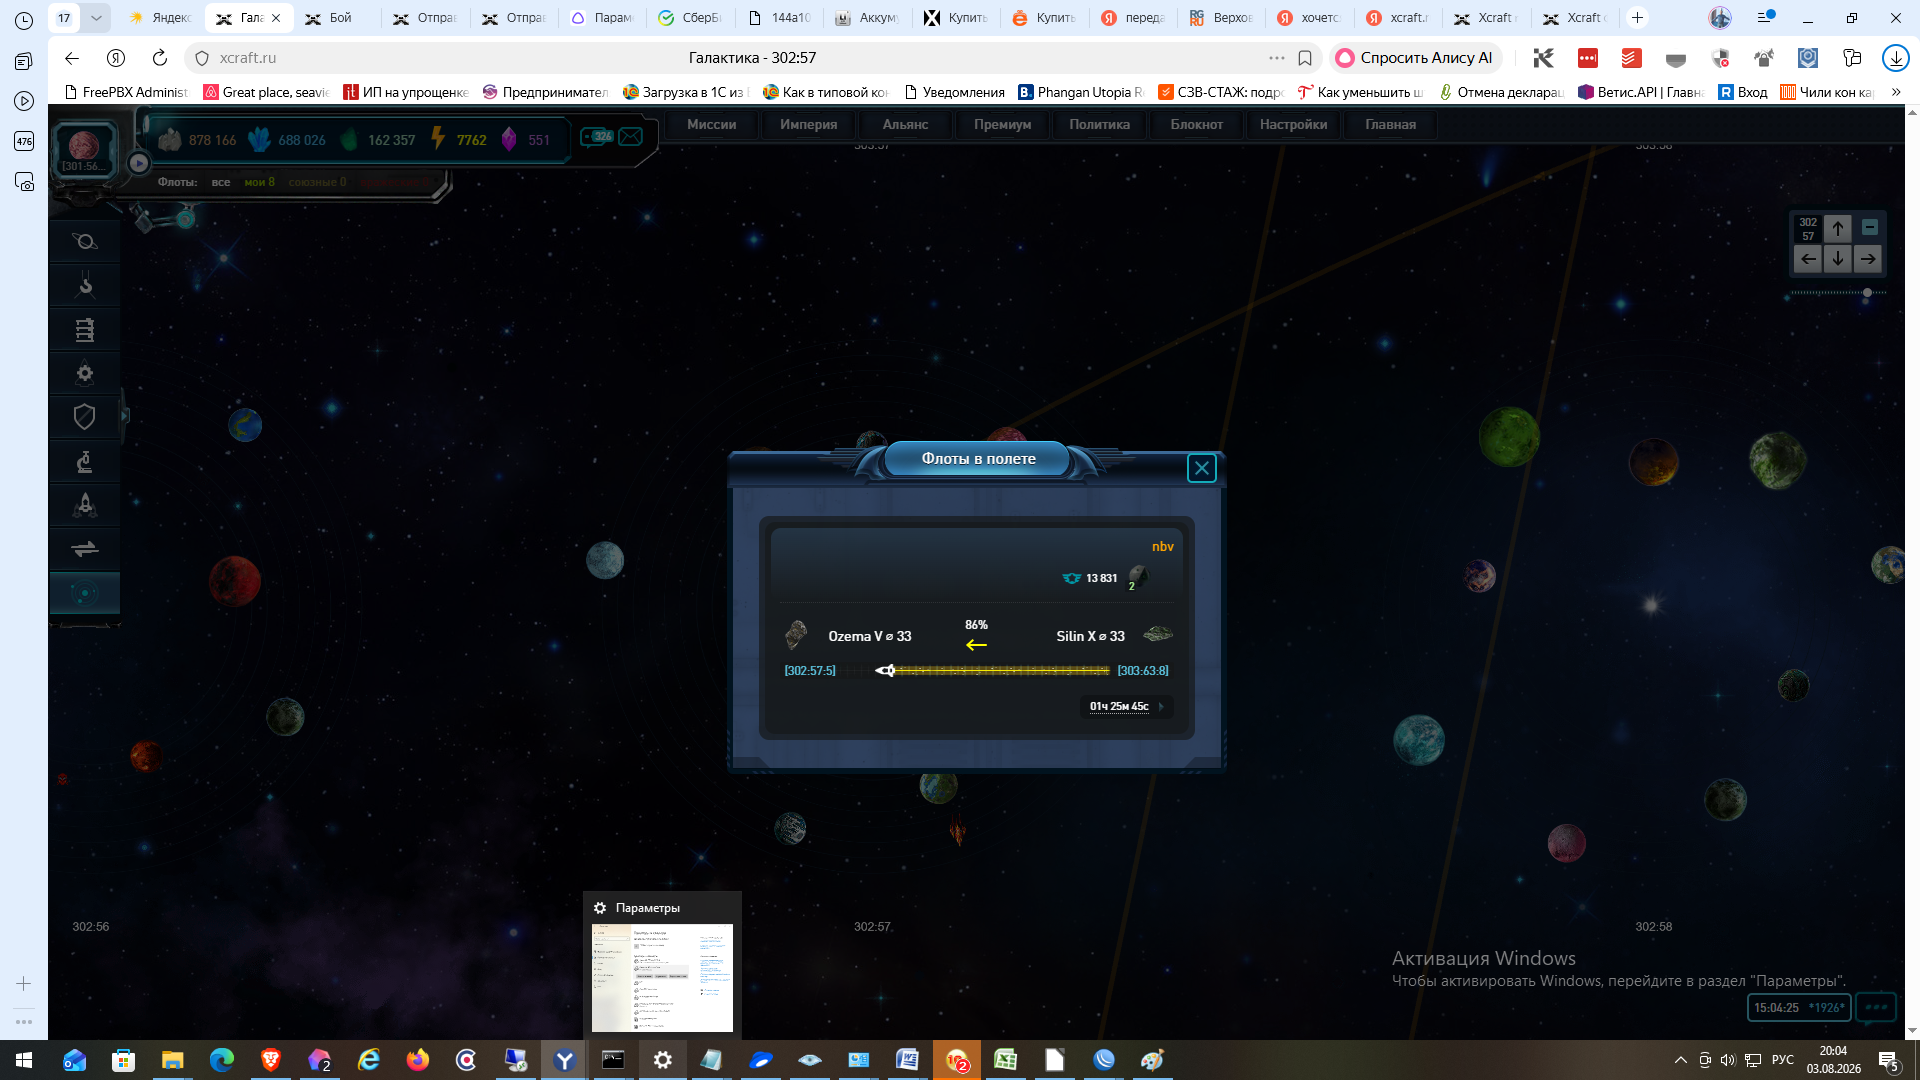Open the Альянс menu
Image resolution: width=1920 pixels, height=1080 pixels.
pos(906,125)
